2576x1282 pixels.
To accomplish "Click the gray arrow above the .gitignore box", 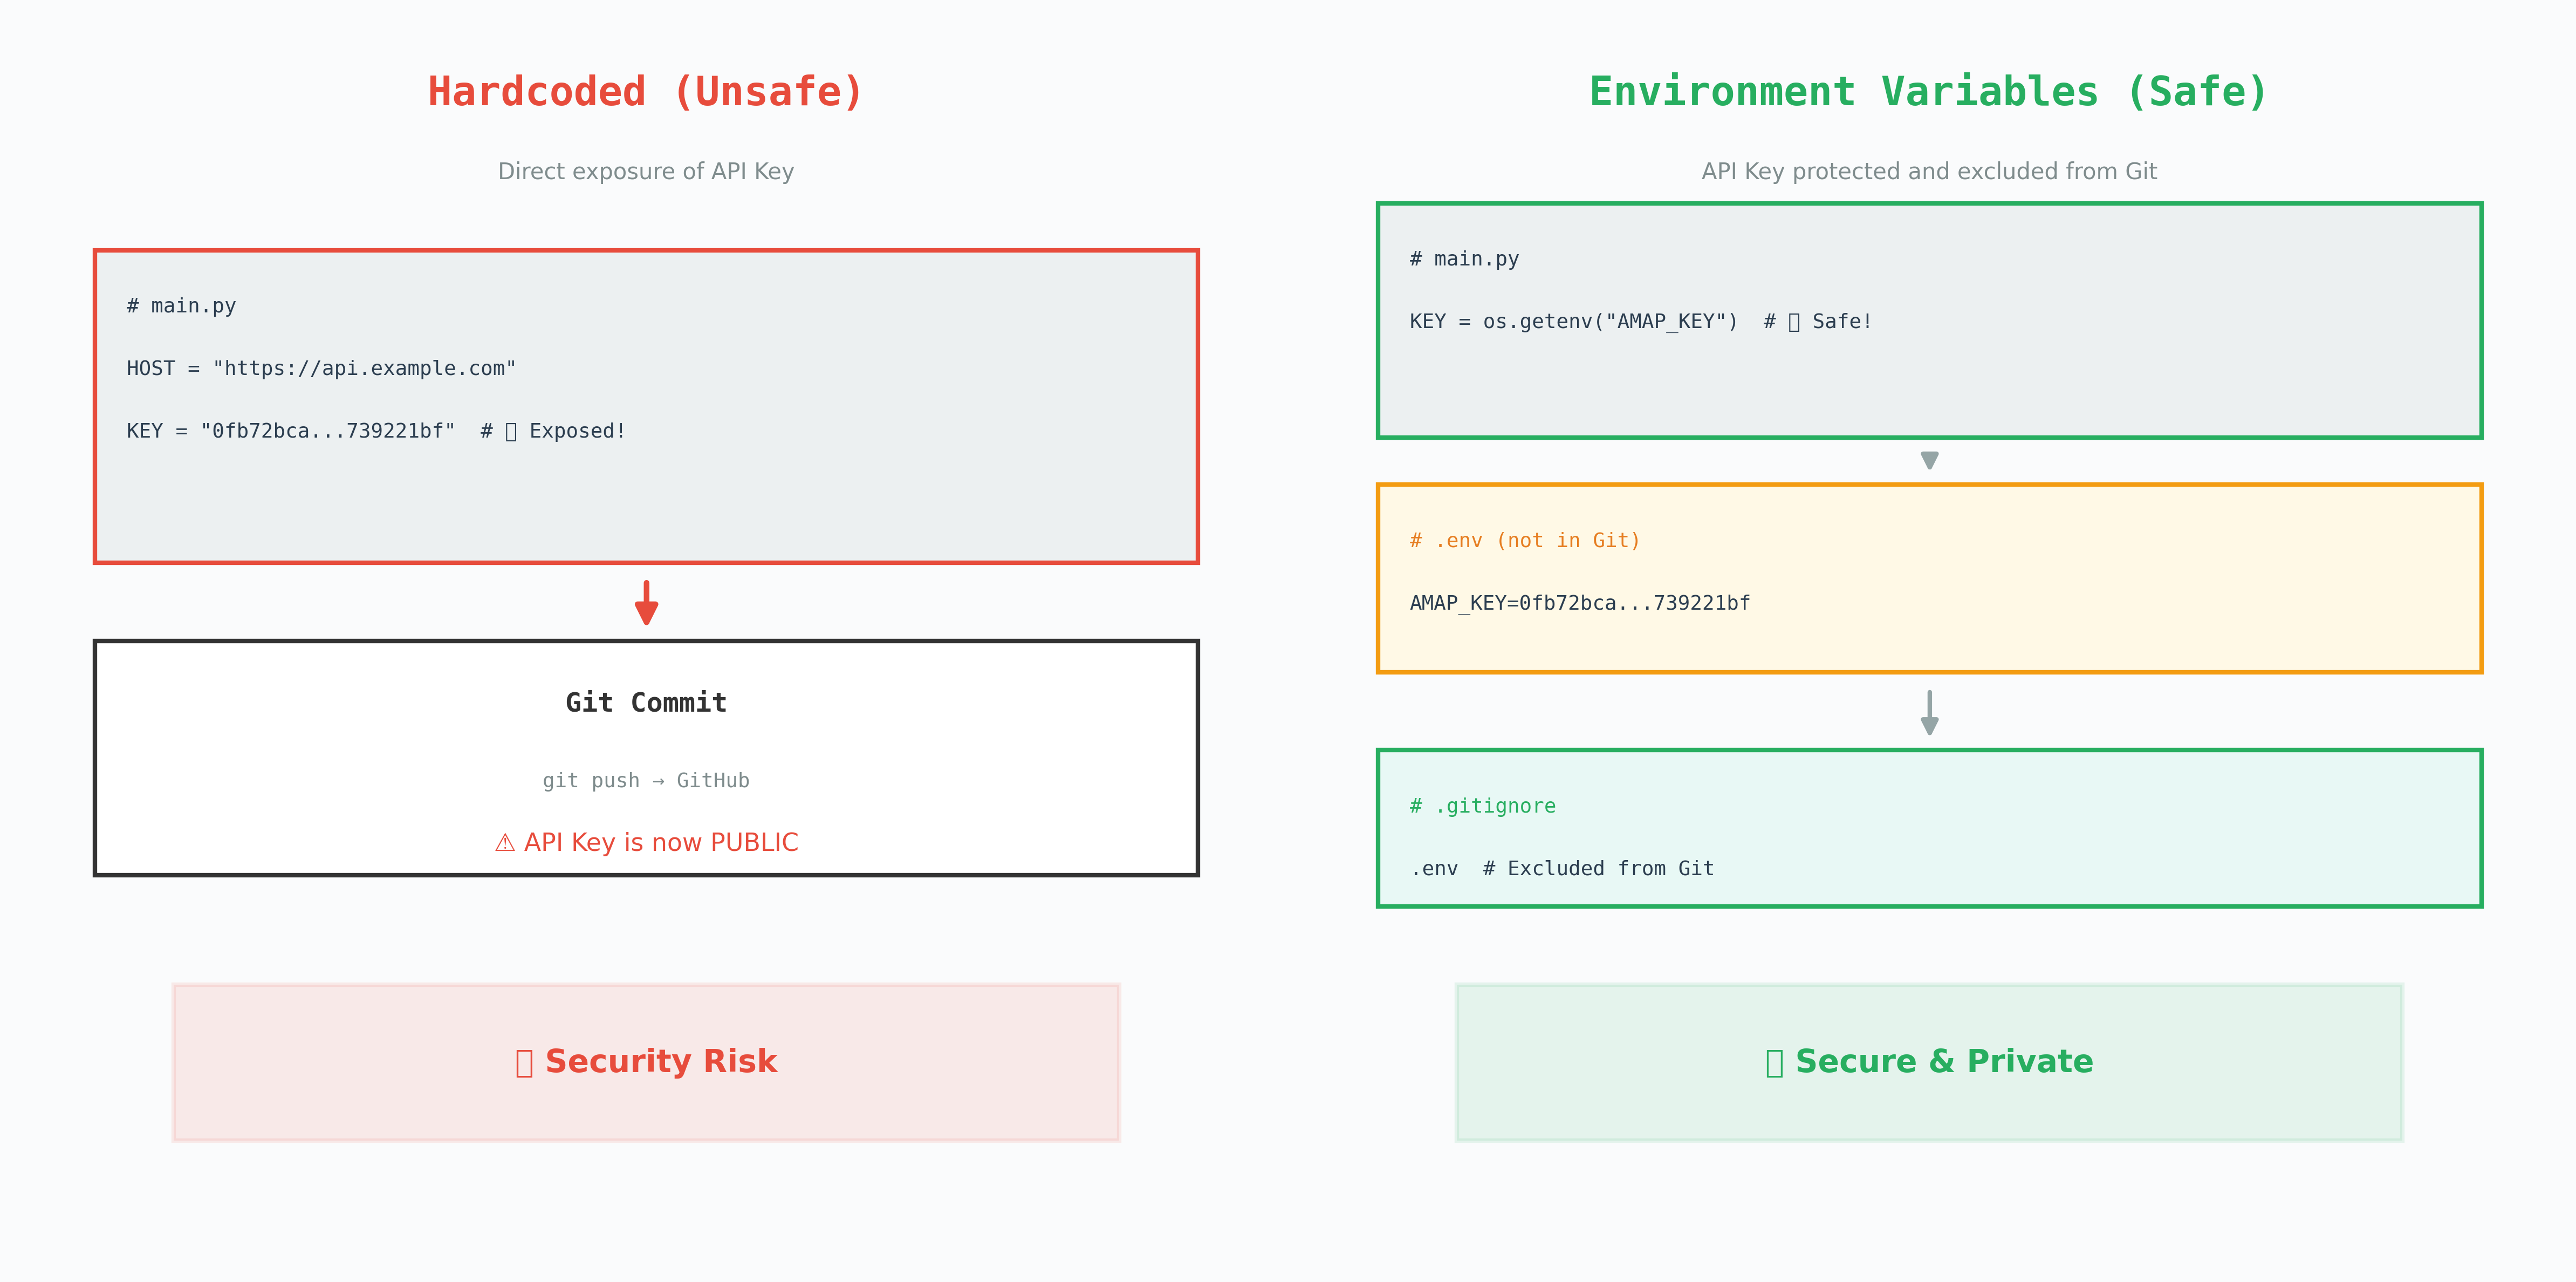I will (1929, 713).
